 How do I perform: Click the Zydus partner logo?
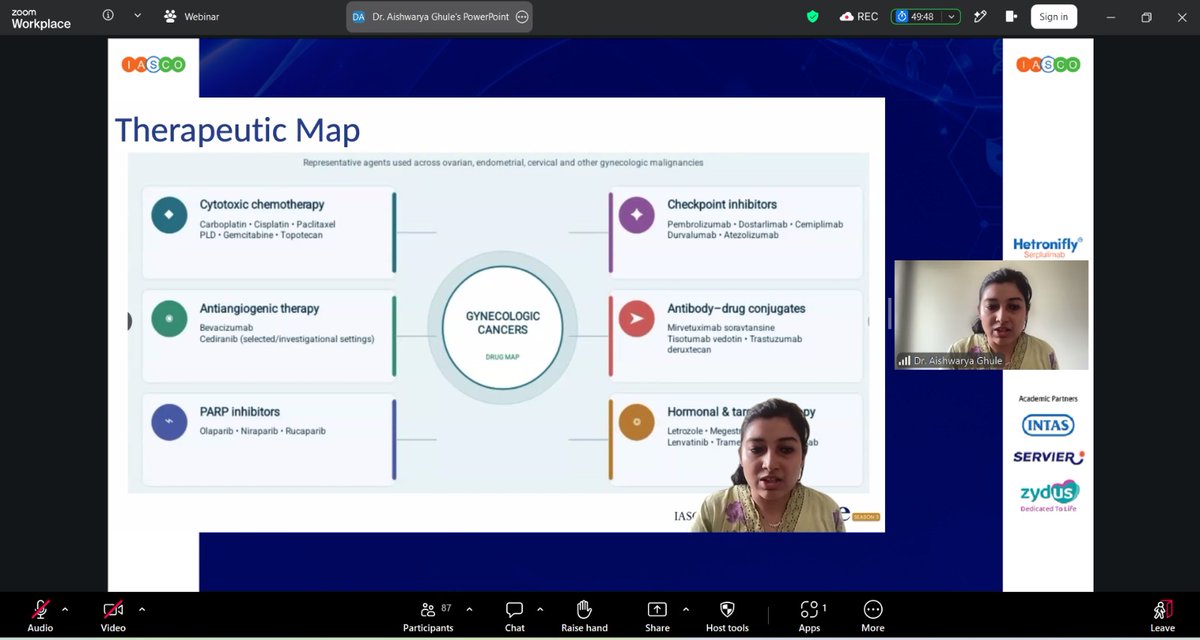[1049, 495]
